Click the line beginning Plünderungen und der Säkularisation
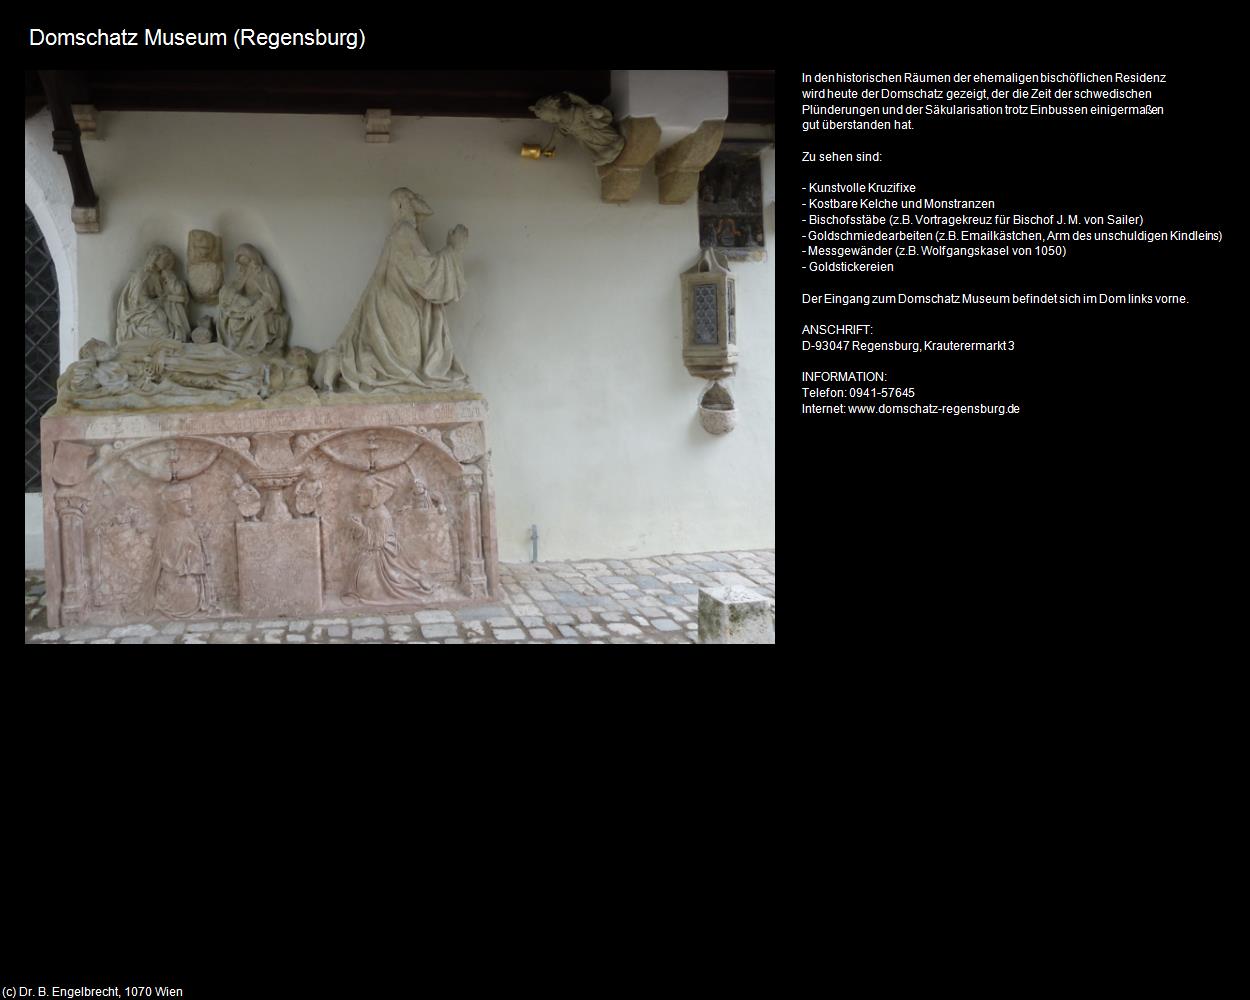Image resolution: width=1250 pixels, height=1000 pixels. point(983,110)
